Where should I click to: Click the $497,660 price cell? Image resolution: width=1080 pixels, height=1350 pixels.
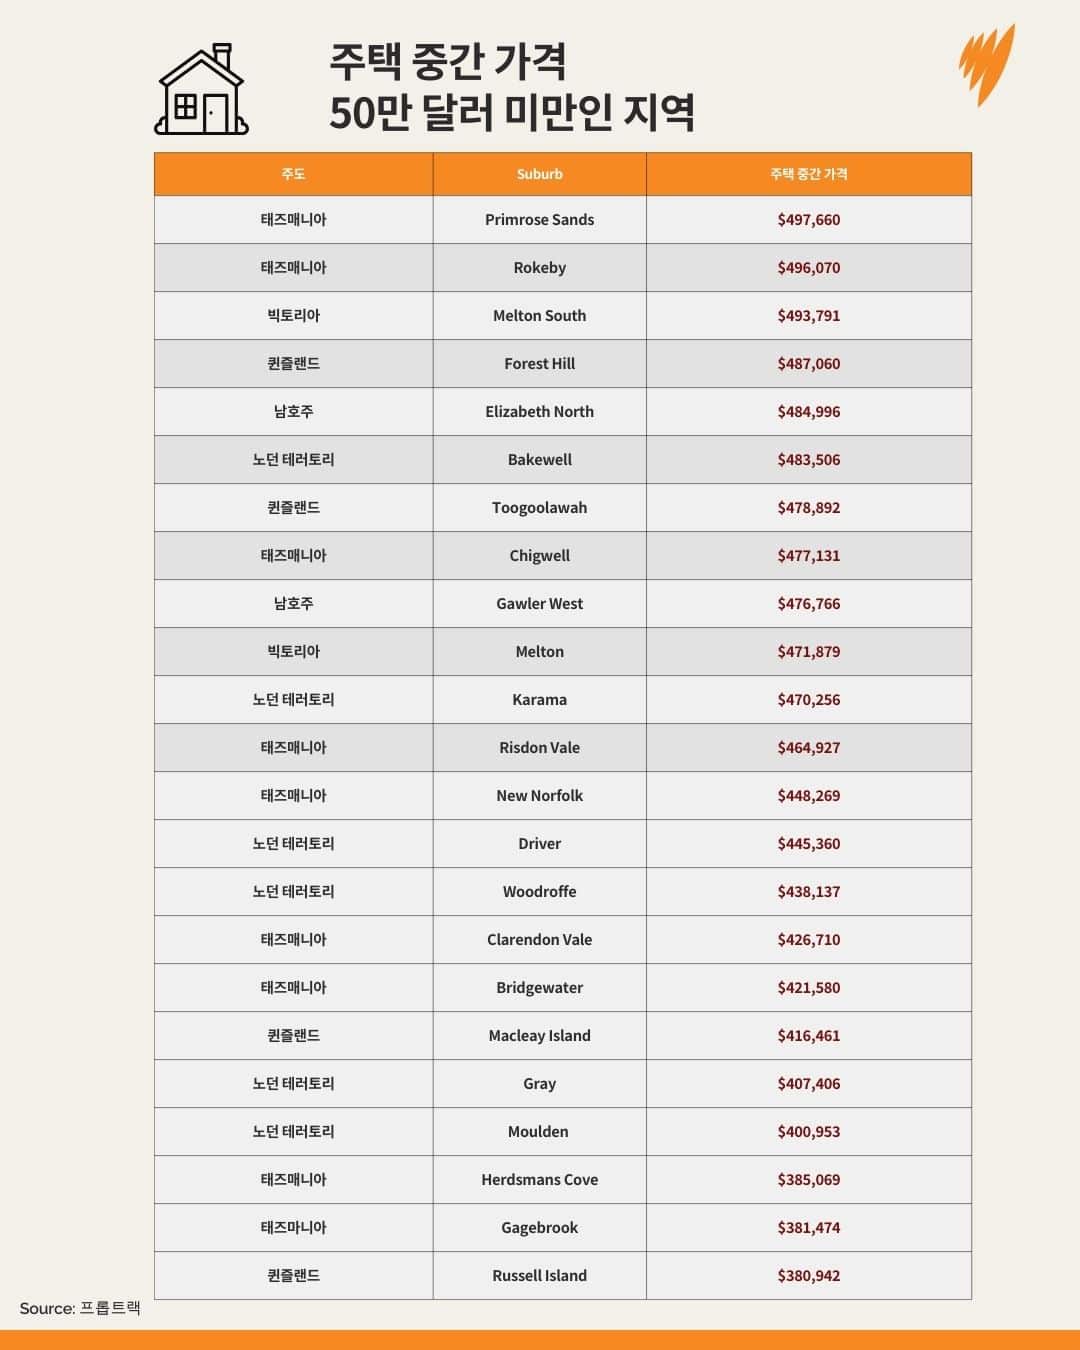[x=808, y=220]
